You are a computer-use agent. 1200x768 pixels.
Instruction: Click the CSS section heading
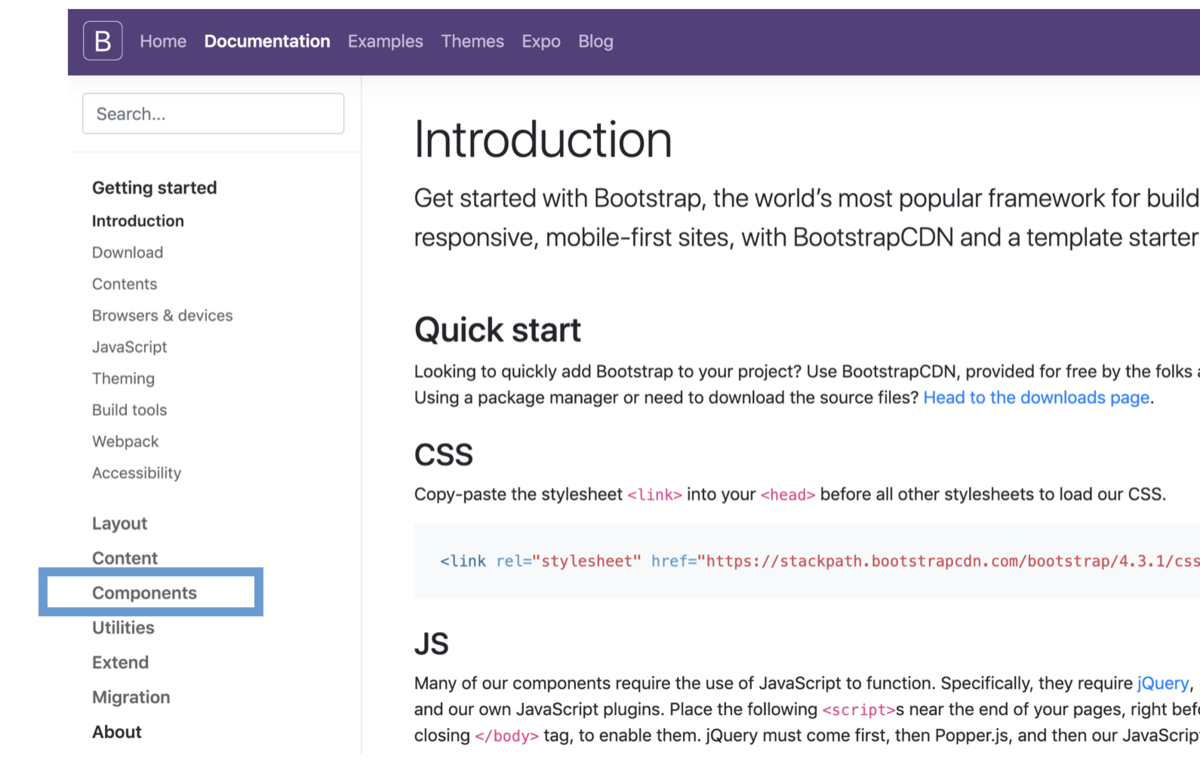pos(444,455)
